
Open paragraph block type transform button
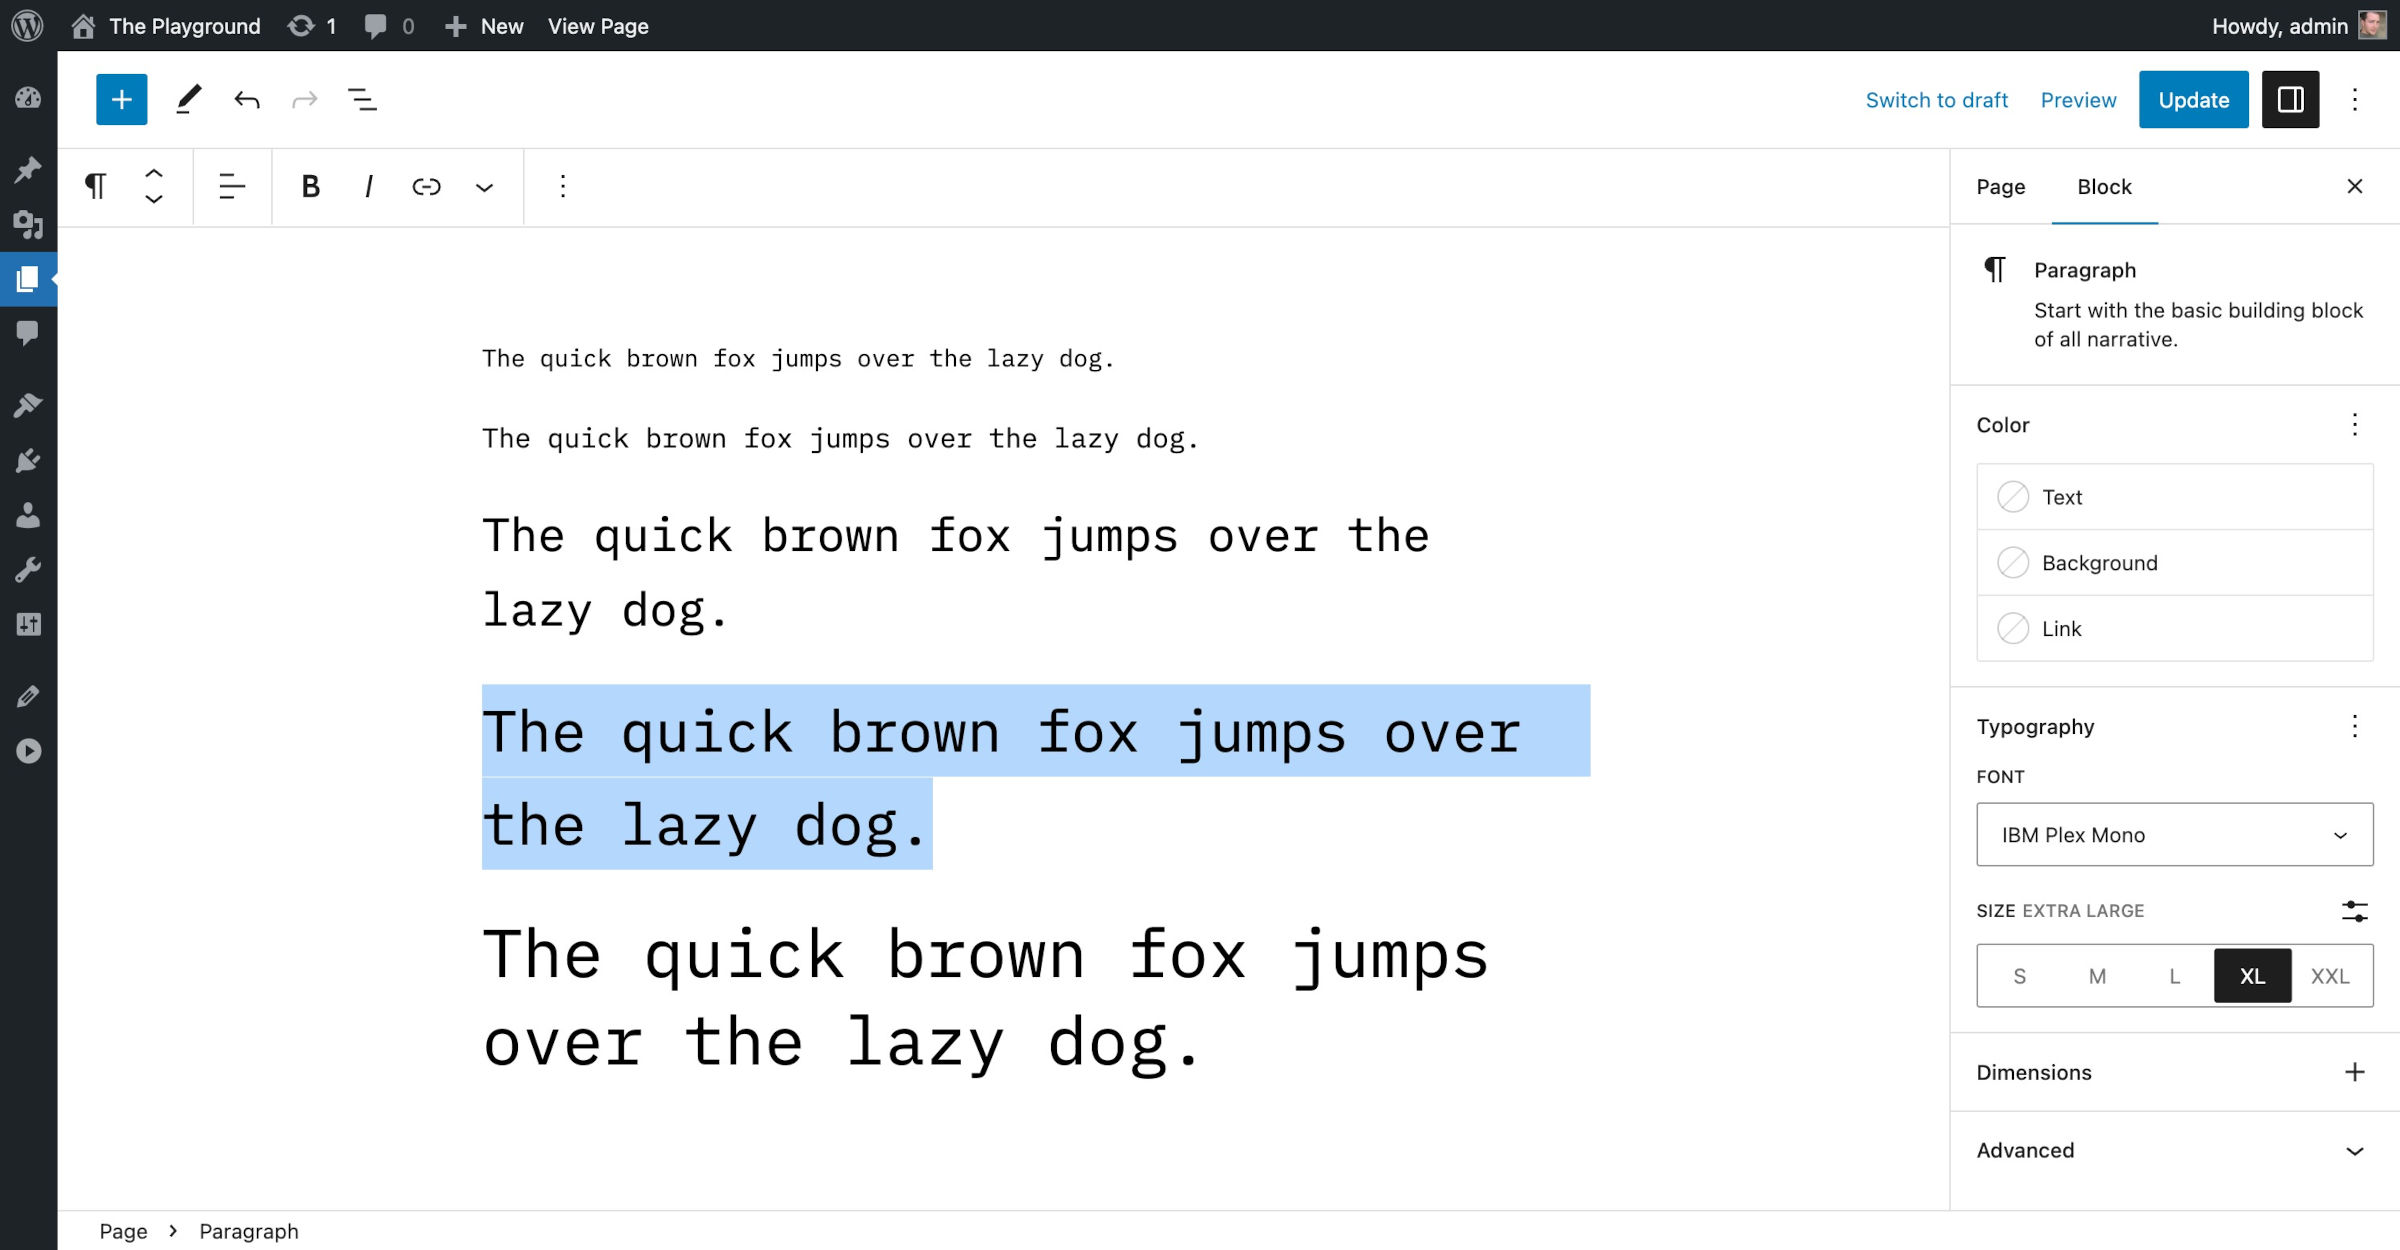coord(95,186)
